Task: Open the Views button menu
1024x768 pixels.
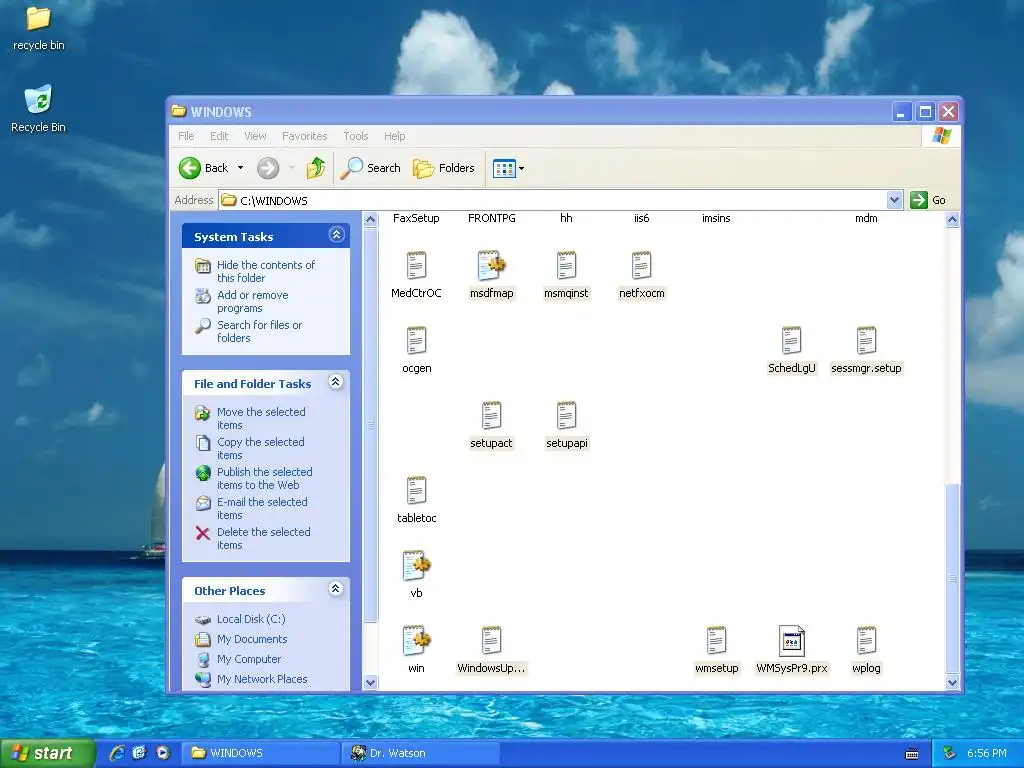Action: [508, 168]
